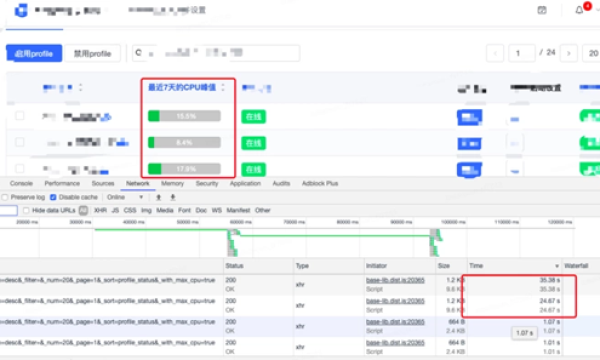This screenshot has width=600, height=360.
Task: Open the Online throttling dropdown
Action: (125, 197)
